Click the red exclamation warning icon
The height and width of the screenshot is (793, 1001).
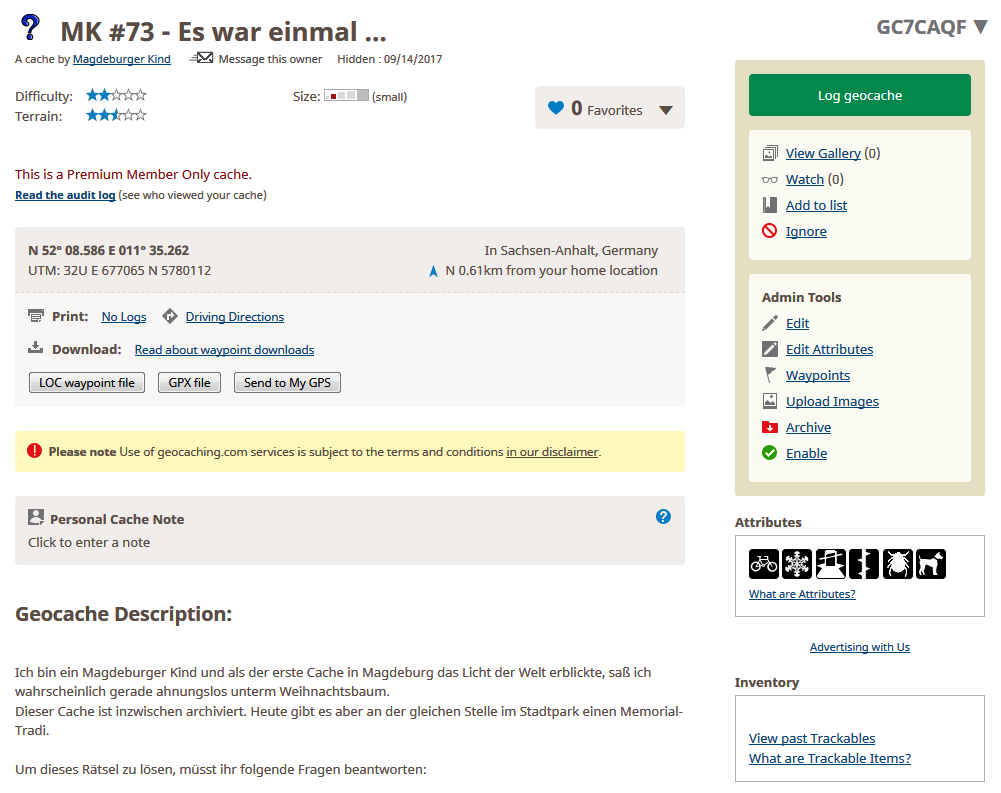[34, 451]
